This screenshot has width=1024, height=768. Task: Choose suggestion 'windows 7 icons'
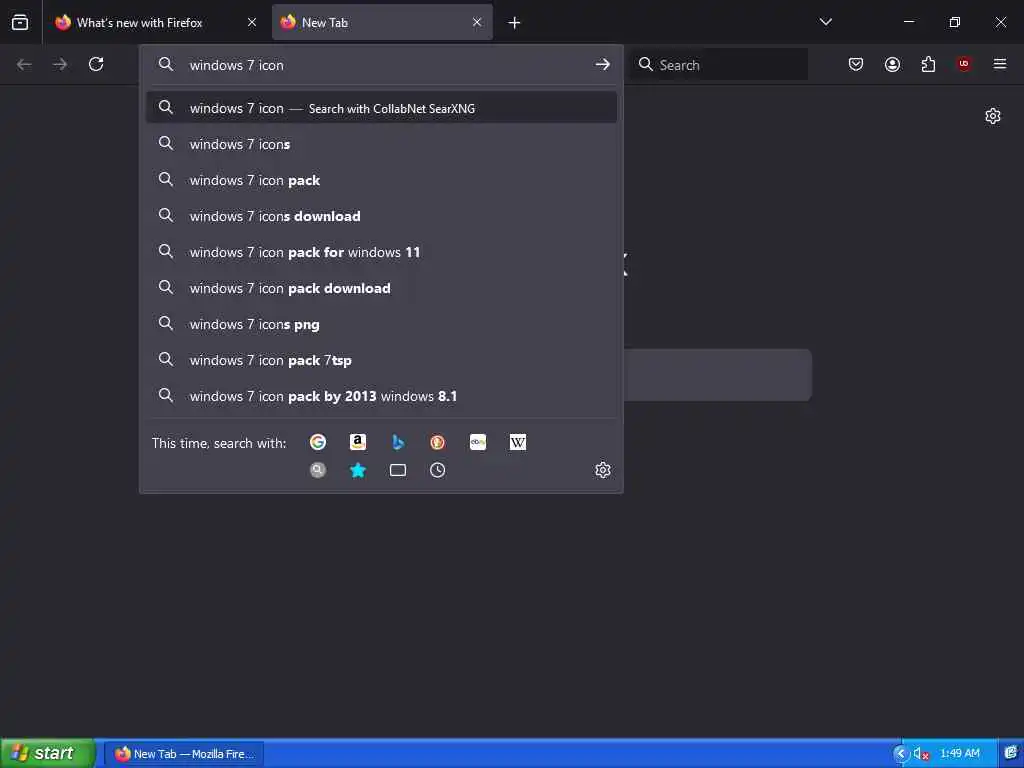[381, 144]
